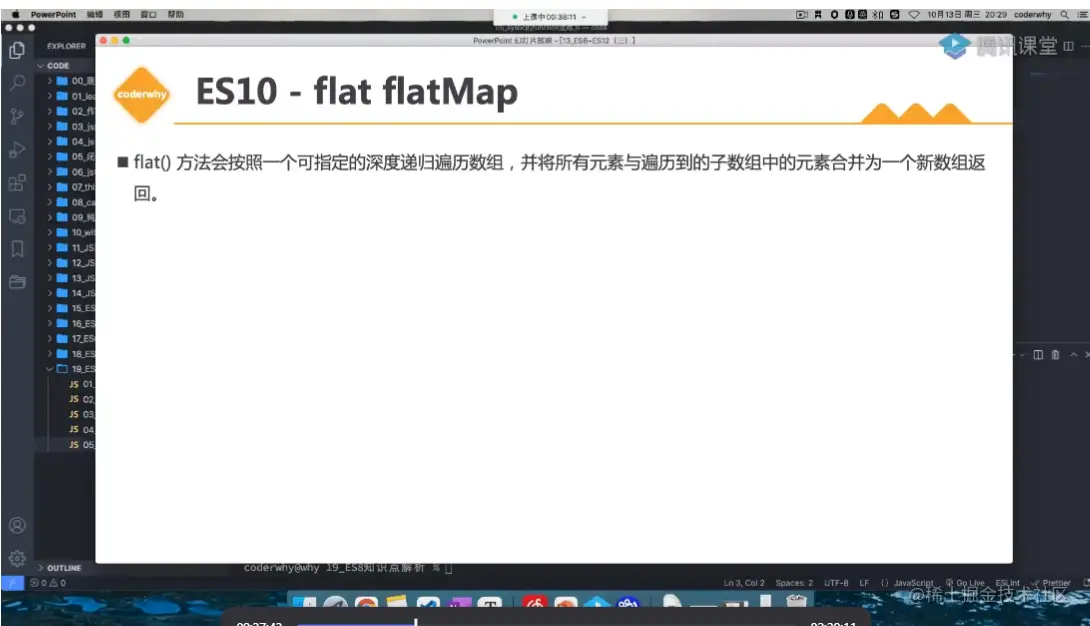Open the 帮助 menu
Image resolution: width=1090 pixels, height=626 pixels.
176,15
